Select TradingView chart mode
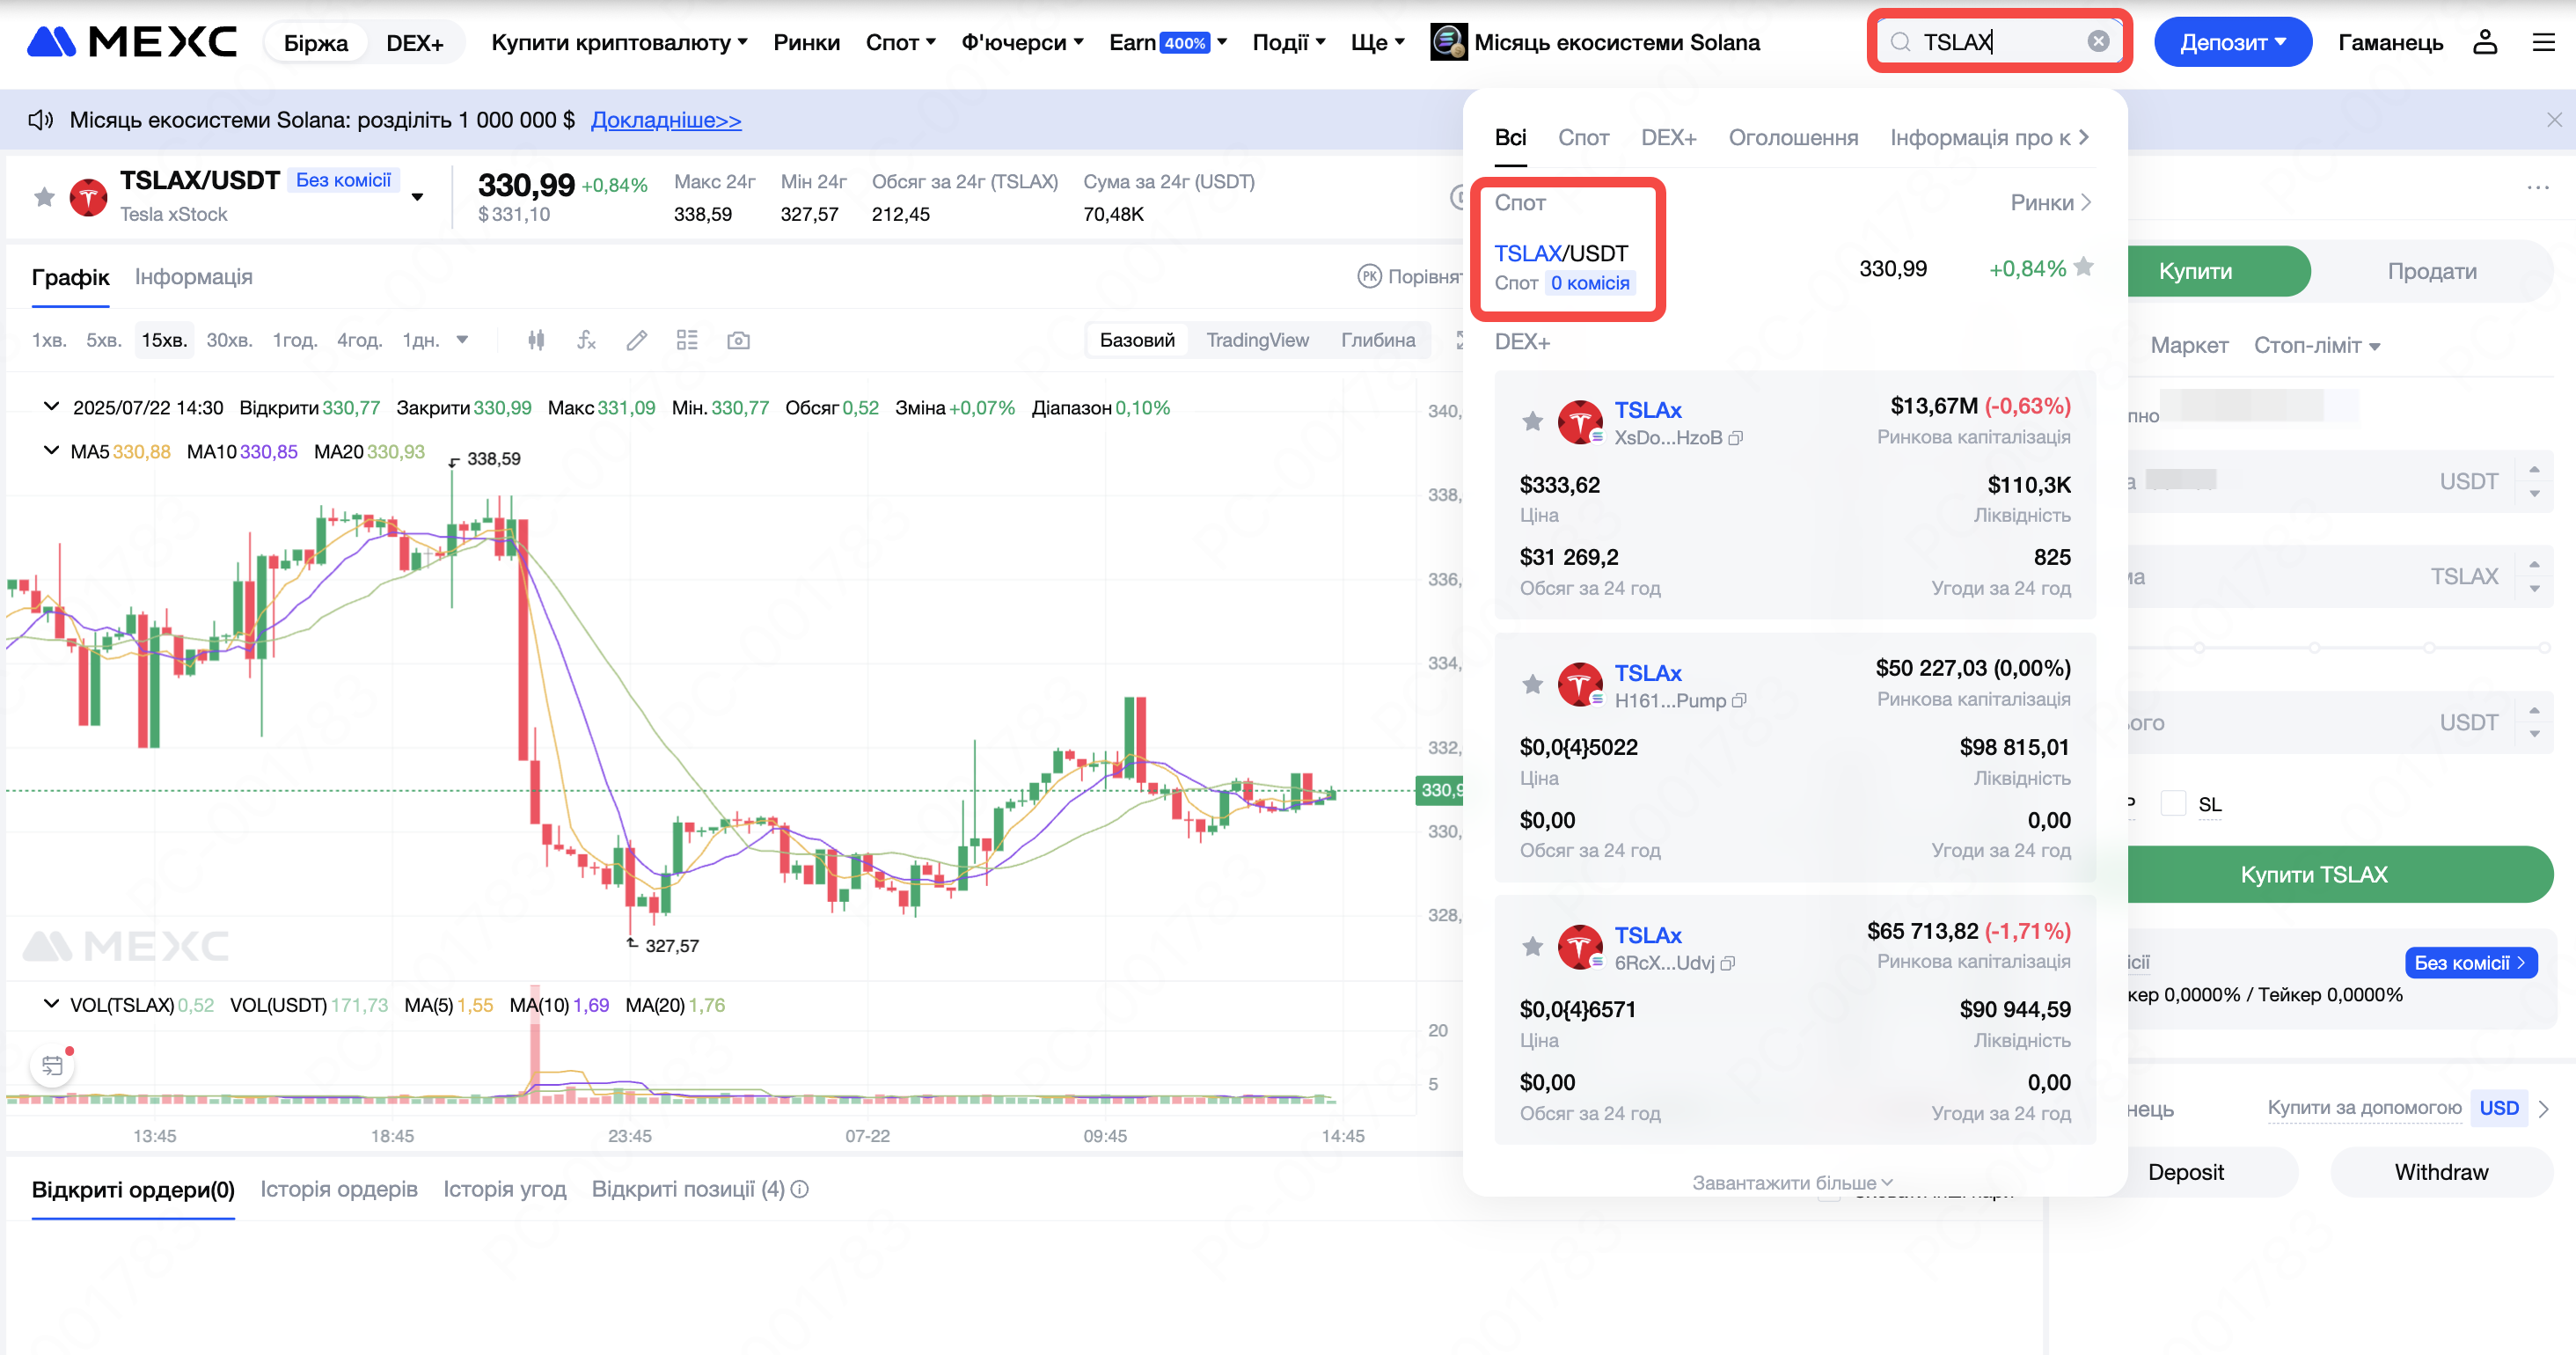The image size is (2576, 1355). tap(1257, 340)
